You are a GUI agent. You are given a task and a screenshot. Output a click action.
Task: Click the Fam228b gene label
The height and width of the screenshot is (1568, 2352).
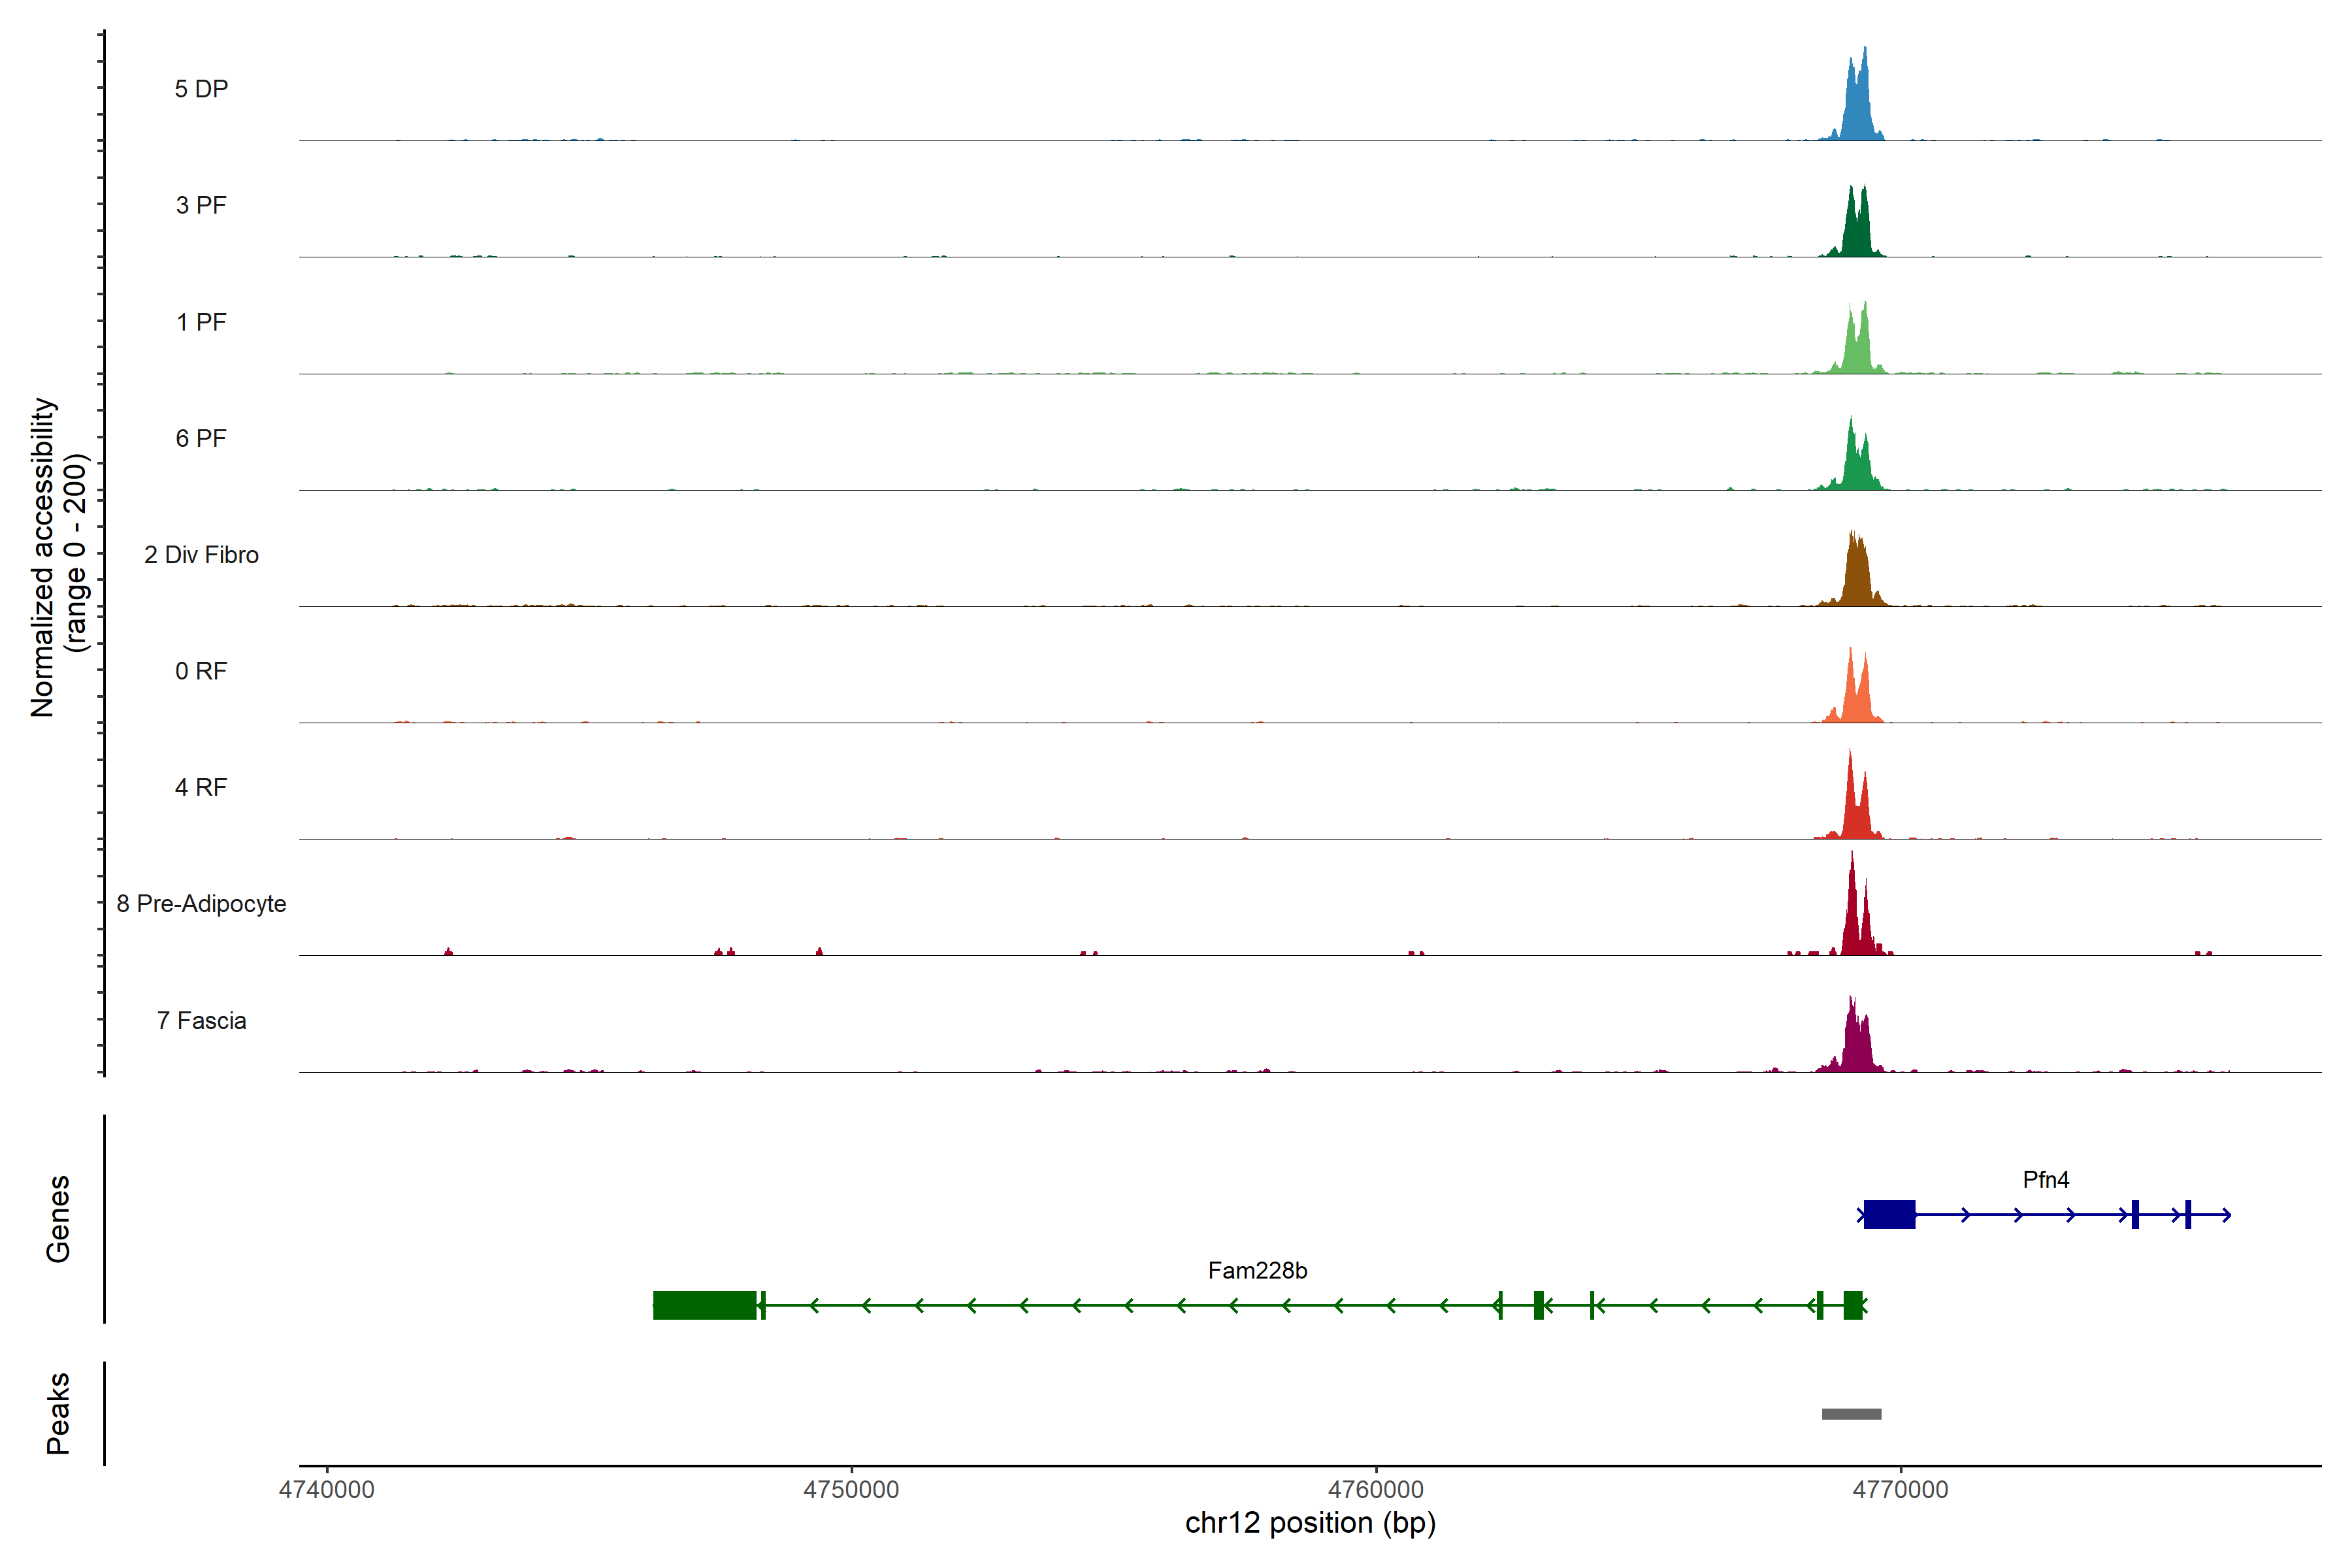pyautogui.click(x=1257, y=1271)
